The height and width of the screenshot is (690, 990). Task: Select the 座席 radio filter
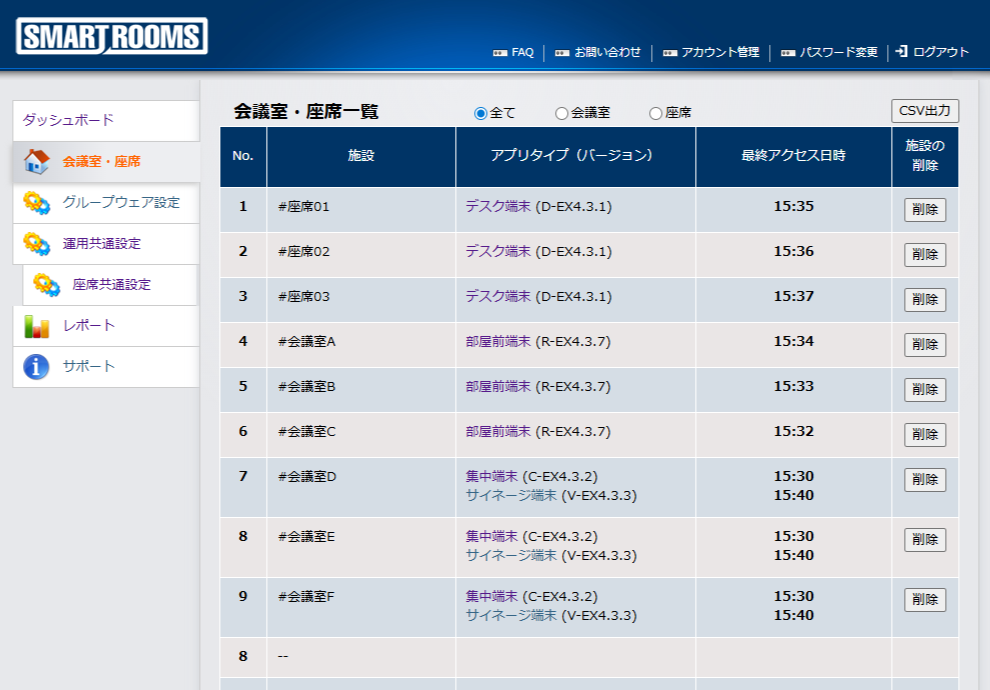[x=656, y=113]
